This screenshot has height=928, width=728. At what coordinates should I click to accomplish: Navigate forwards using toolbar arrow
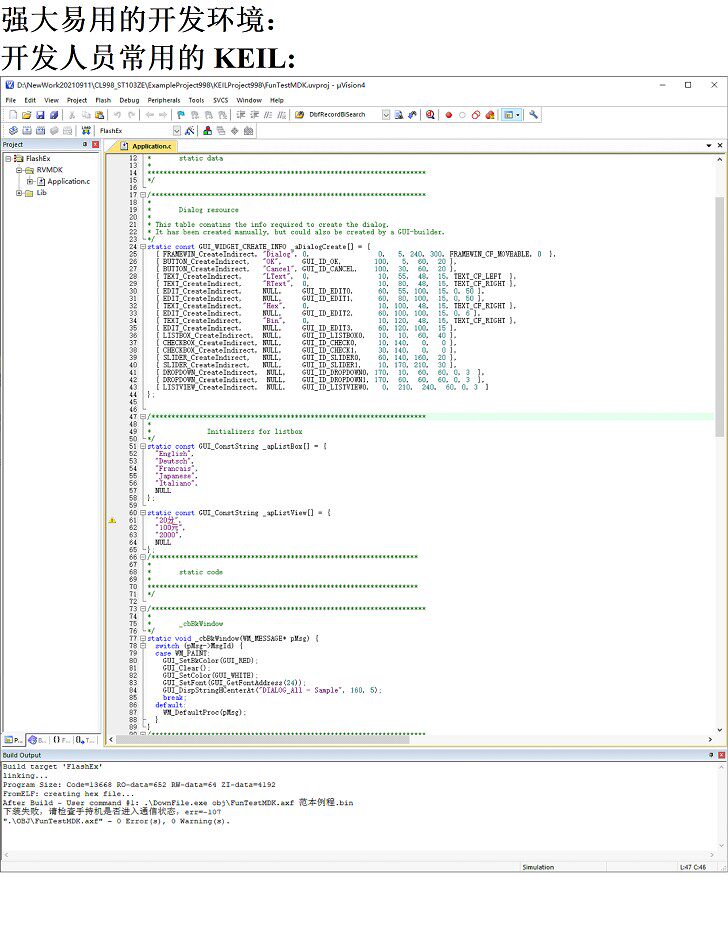click(x=163, y=115)
